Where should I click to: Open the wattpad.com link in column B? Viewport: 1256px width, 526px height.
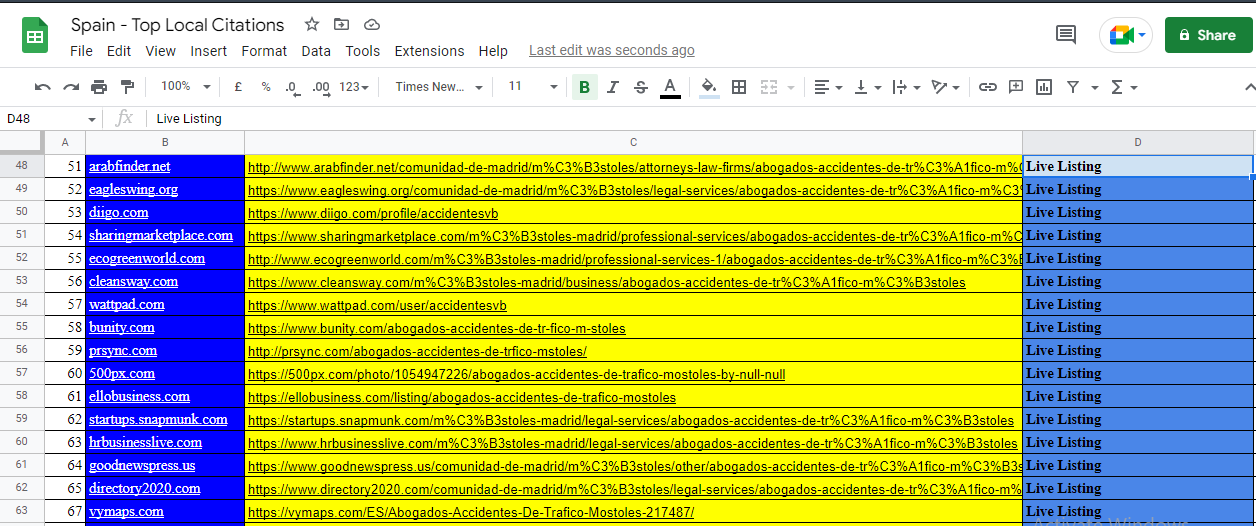point(127,304)
